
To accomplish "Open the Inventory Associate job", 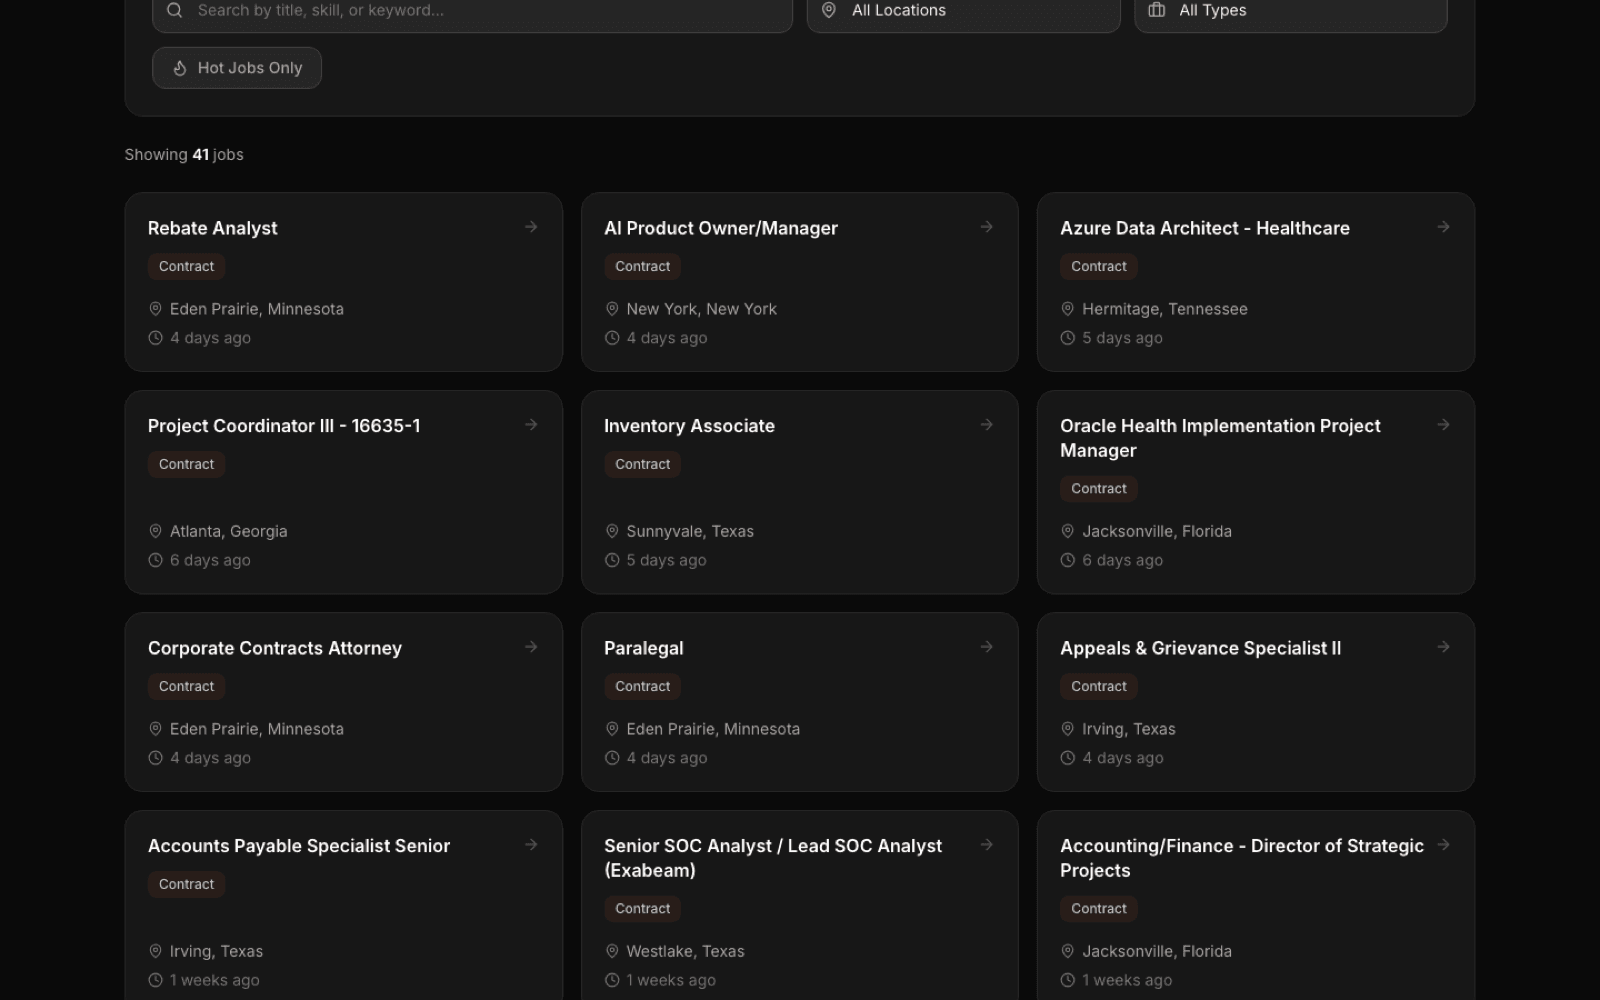I will (689, 426).
